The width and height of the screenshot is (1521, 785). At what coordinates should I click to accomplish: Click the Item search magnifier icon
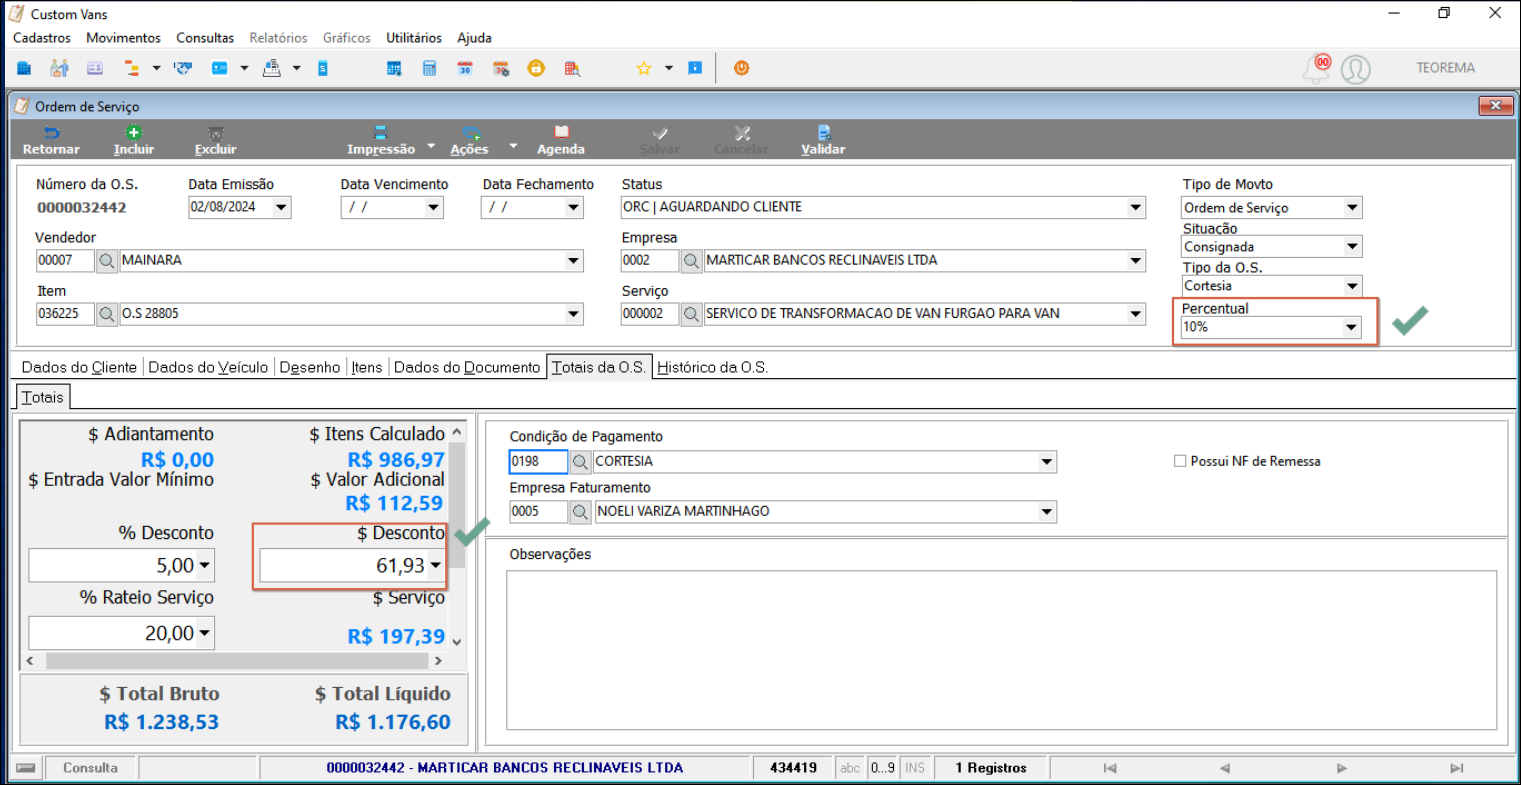pyautogui.click(x=107, y=314)
